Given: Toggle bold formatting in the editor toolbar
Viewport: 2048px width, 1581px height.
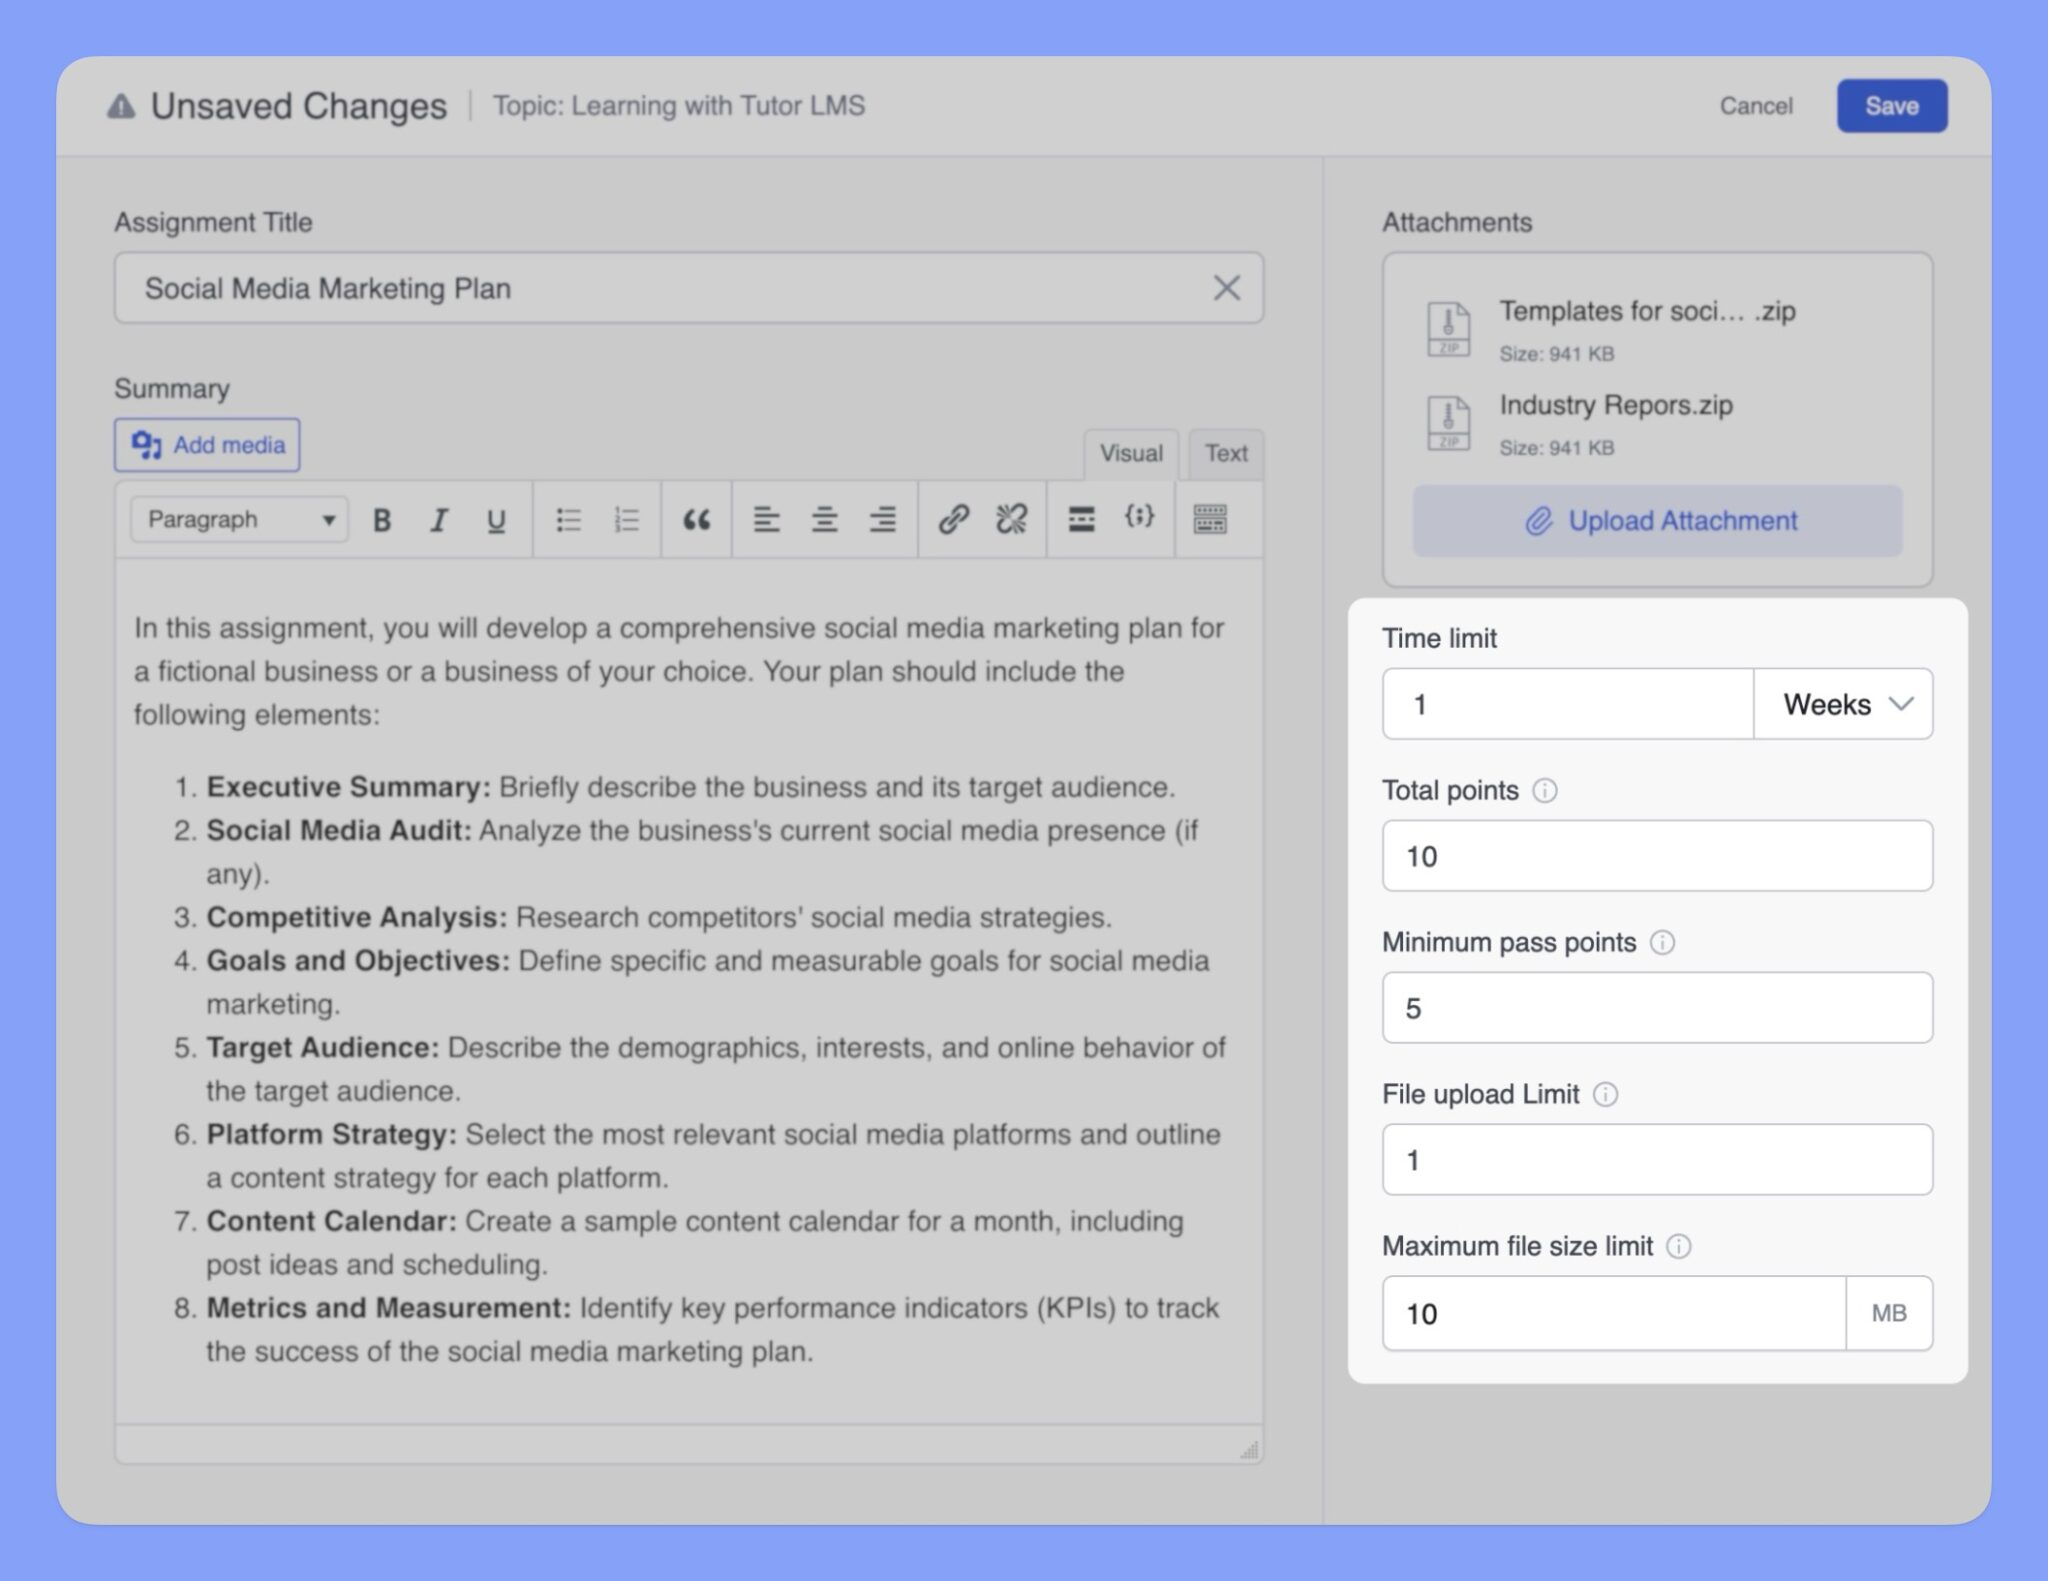Looking at the screenshot, I should 382,520.
